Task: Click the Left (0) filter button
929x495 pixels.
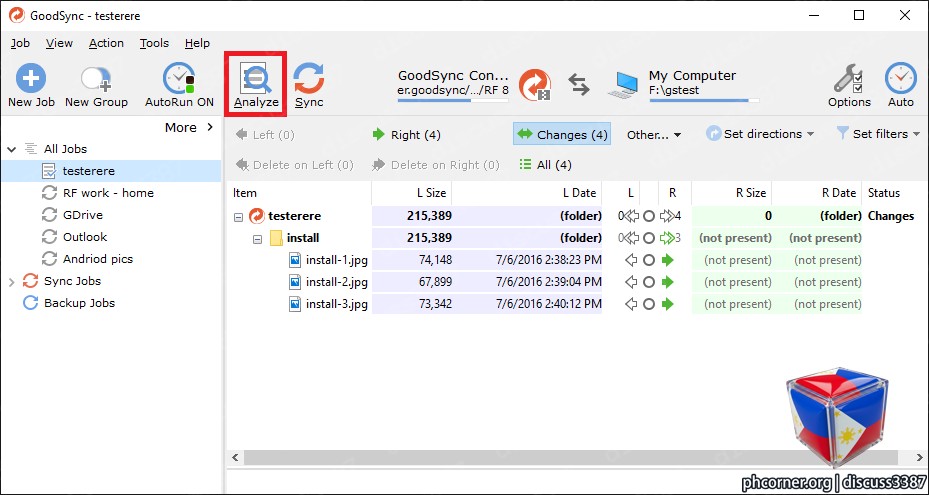Action: coord(265,135)
